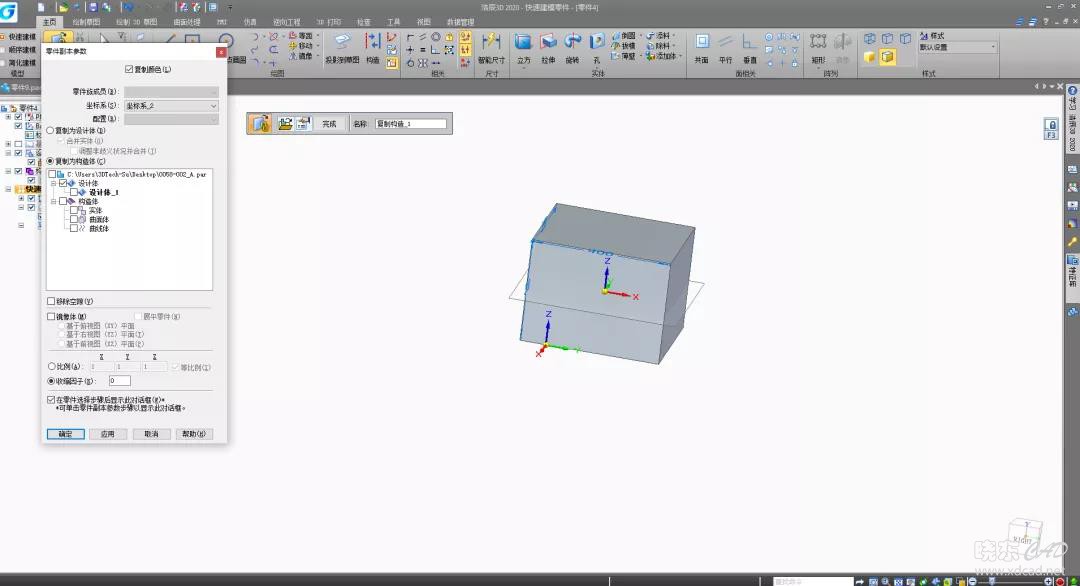
Task: Click the 确定 button in dialog
Action: [x=65, y=434]
